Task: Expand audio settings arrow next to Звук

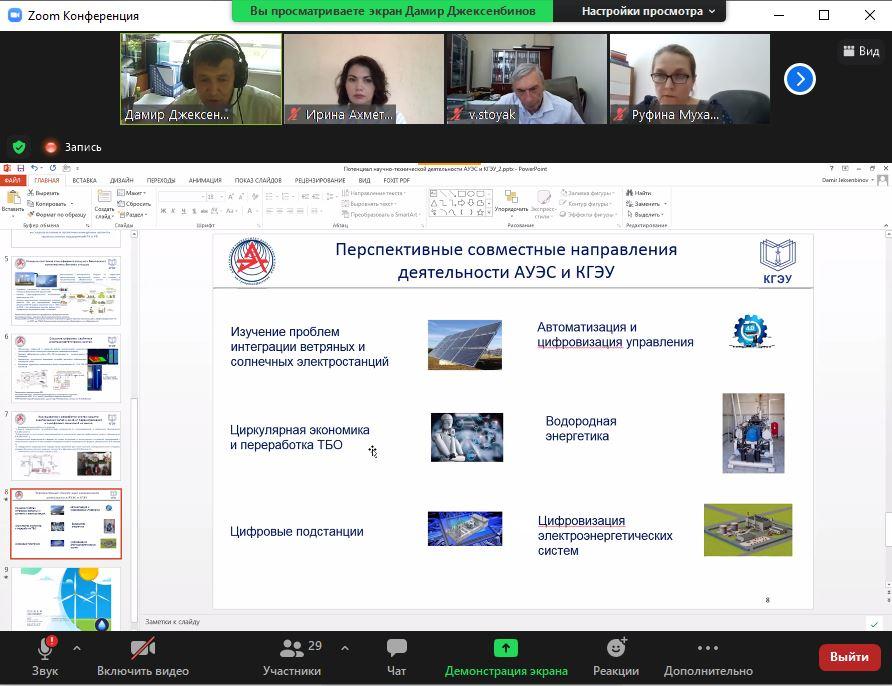Action: point(77,648)
